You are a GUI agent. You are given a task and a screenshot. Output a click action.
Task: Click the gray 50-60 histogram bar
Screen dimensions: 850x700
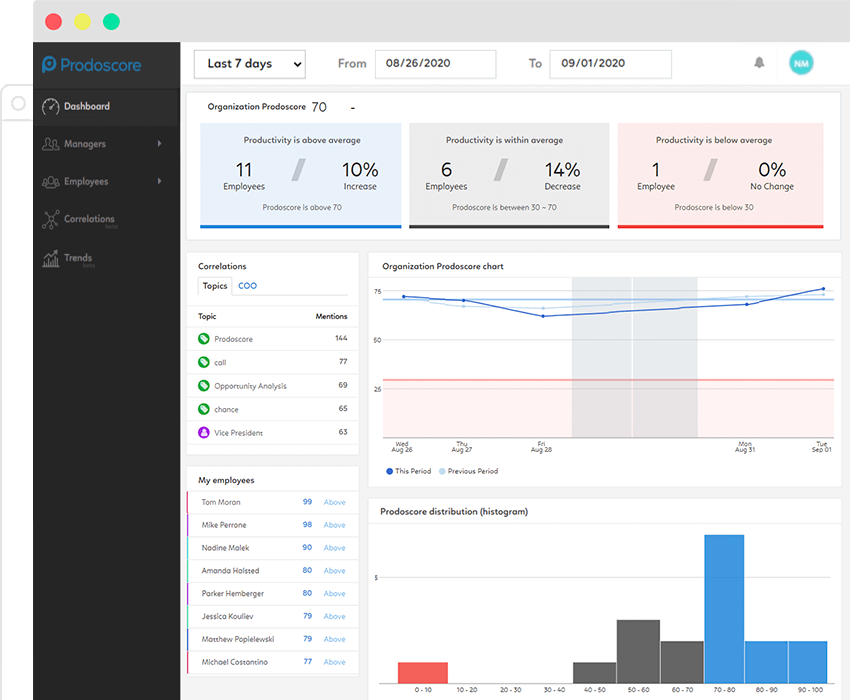tap(638, 652)
